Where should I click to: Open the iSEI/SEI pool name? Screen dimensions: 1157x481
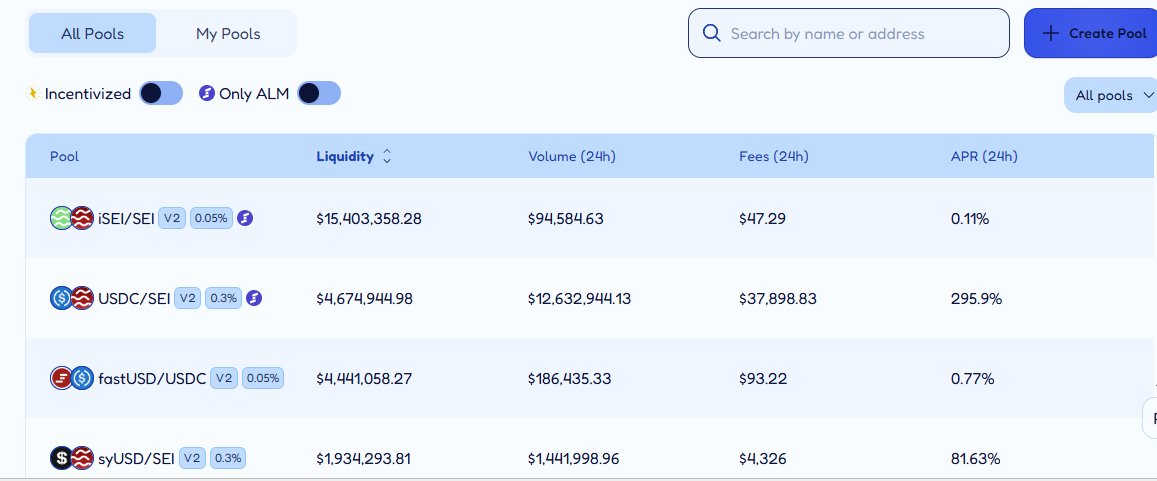coord(126,218)
